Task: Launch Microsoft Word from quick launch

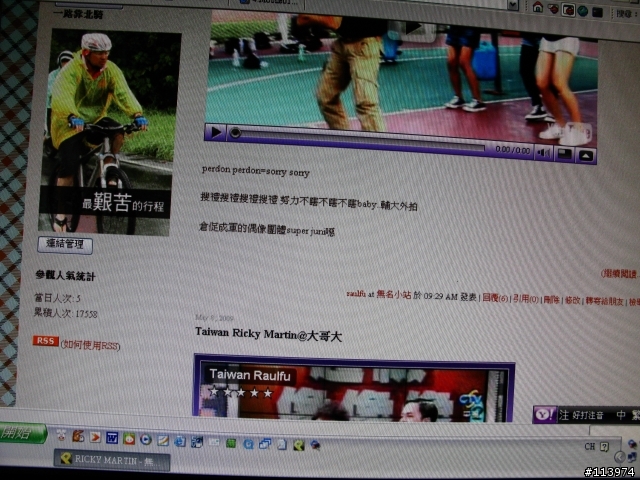Action: 112,438
